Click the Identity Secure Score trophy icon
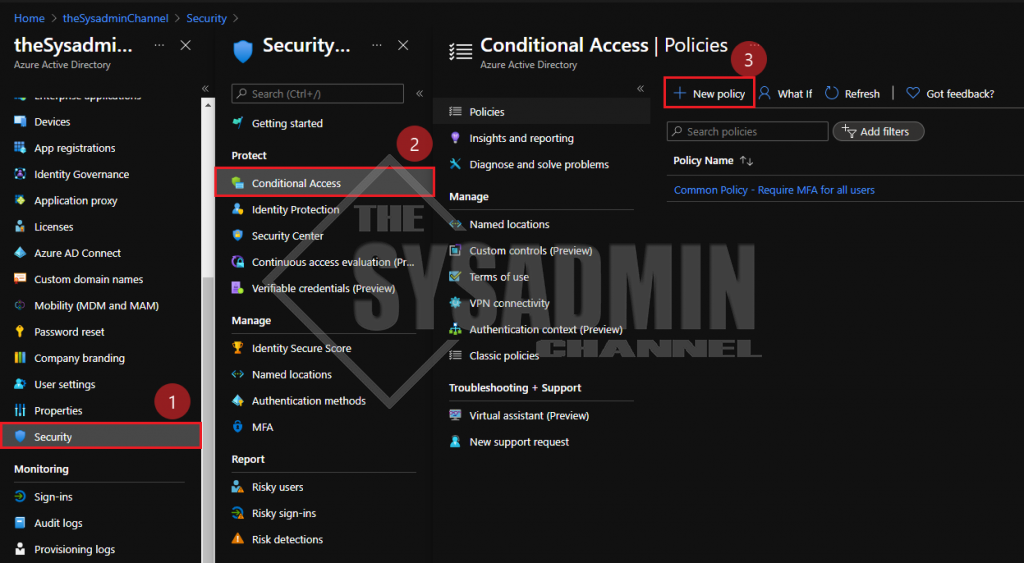Viewport: 1024px width, 563px height. pyautogui.click(x=238, y=348)
